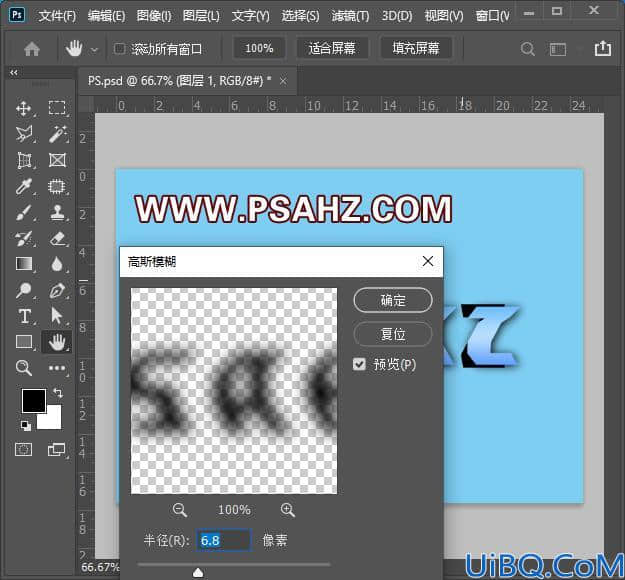Open the 文件(F) menu
The height and width of the screenshot is (580, 625).
coord(57,16)
